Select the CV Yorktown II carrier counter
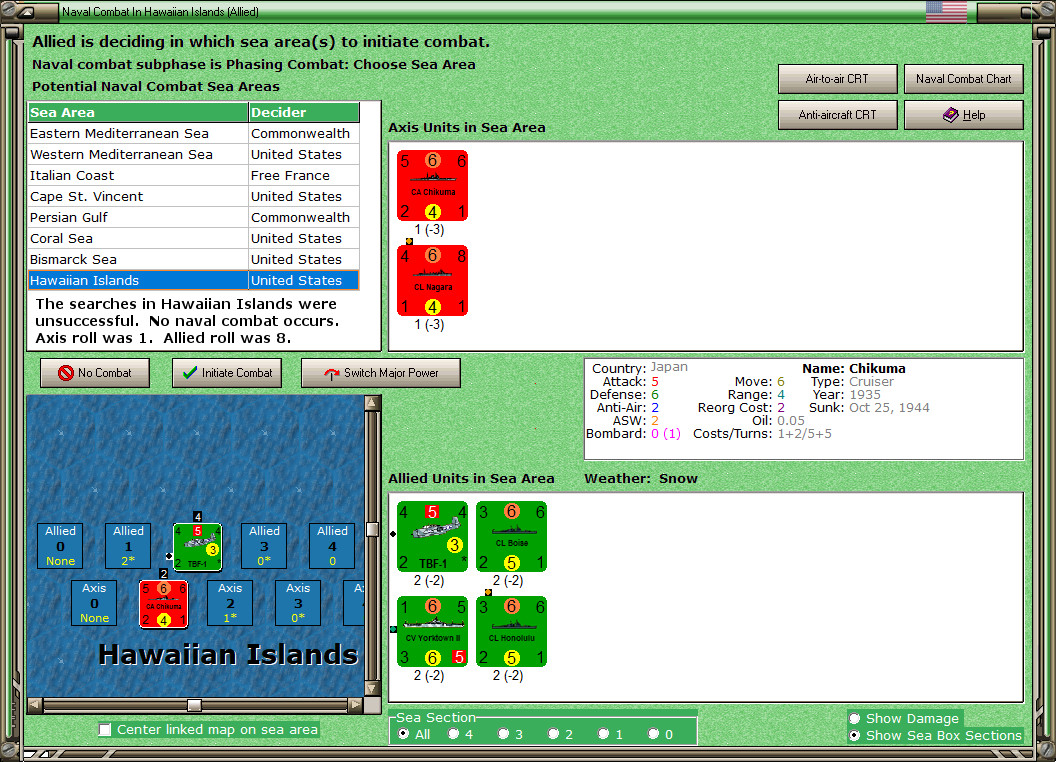The image size is (1056, 762). coord(432,631)
